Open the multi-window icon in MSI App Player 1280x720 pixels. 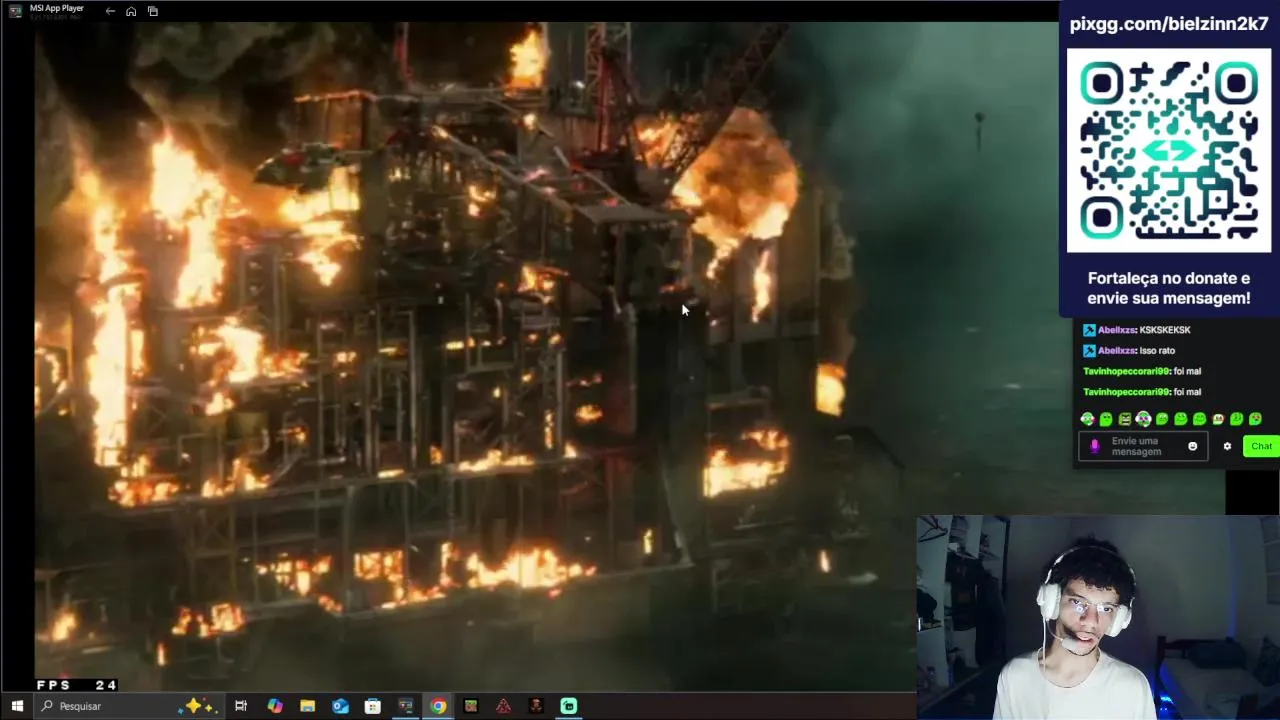click(153, 11)
